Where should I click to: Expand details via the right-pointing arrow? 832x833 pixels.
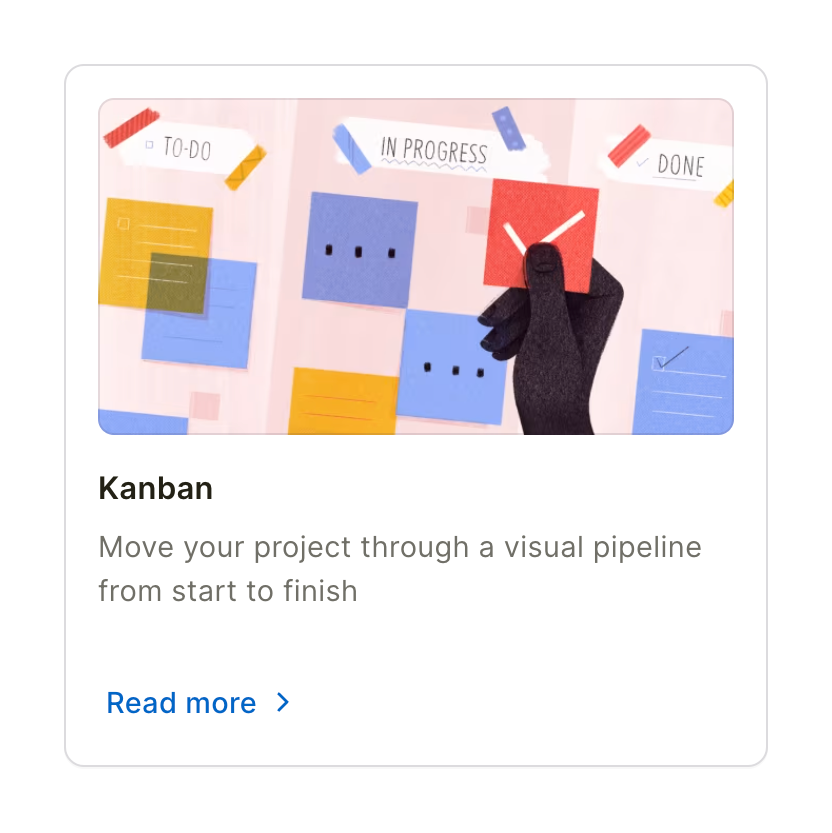click(x=282, y=703)
